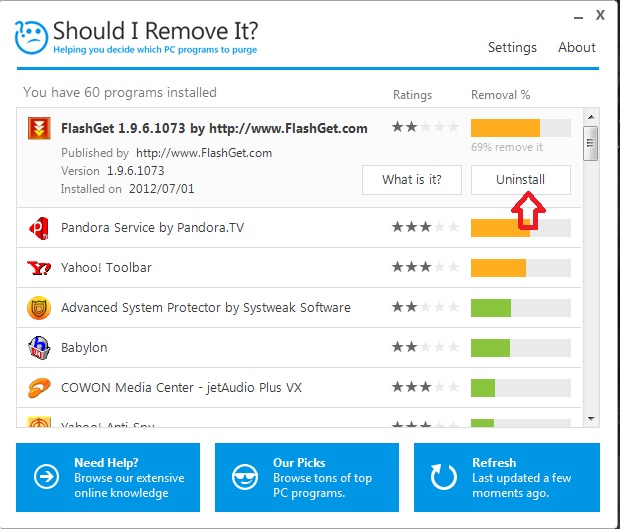Click the Removal % column header

(x=500, y=95)
